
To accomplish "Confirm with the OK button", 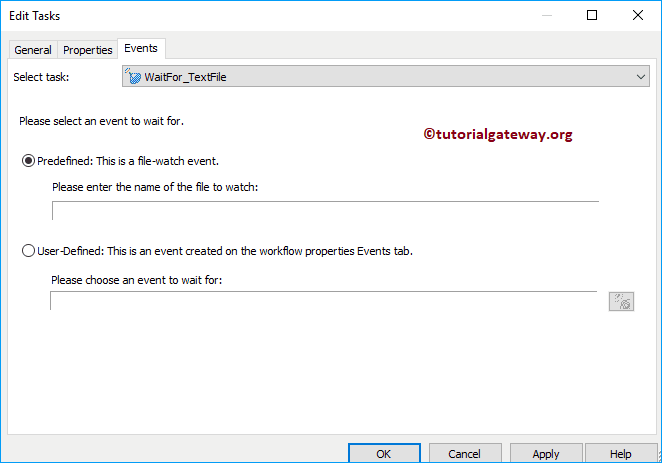I will point(384,453).
